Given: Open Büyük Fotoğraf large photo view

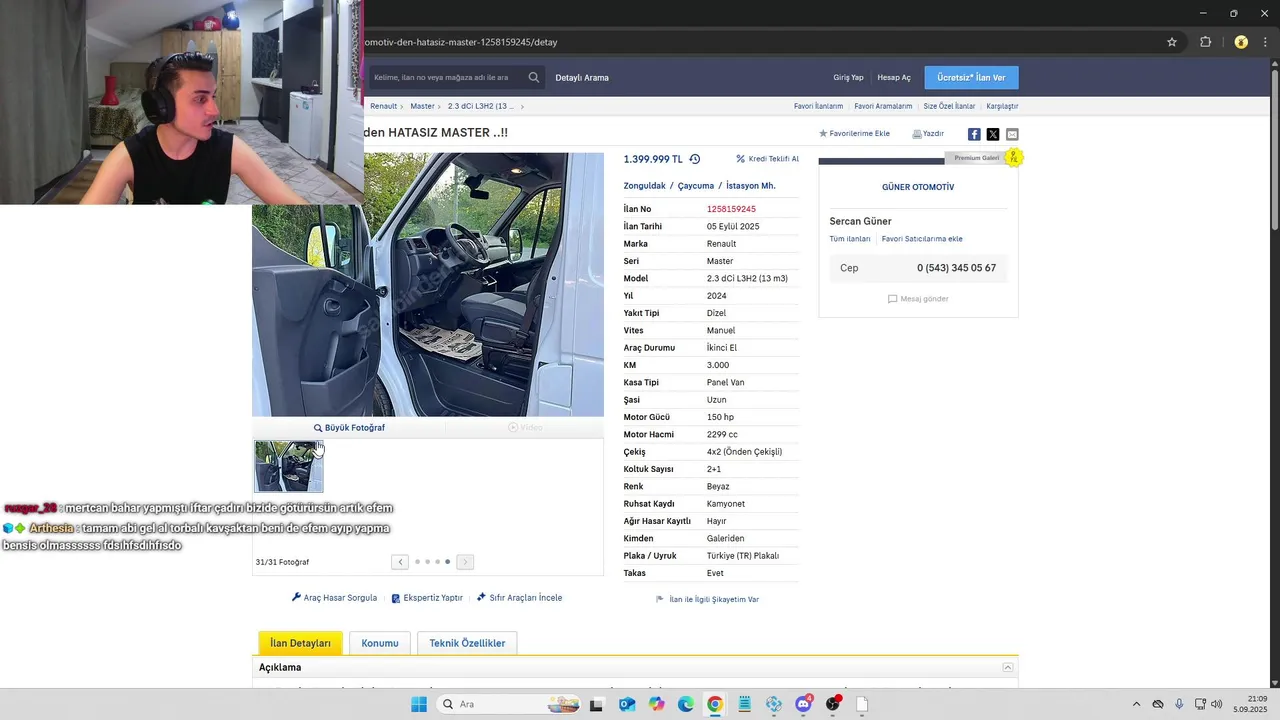Looking at the screenshot, I should [349, 427].
